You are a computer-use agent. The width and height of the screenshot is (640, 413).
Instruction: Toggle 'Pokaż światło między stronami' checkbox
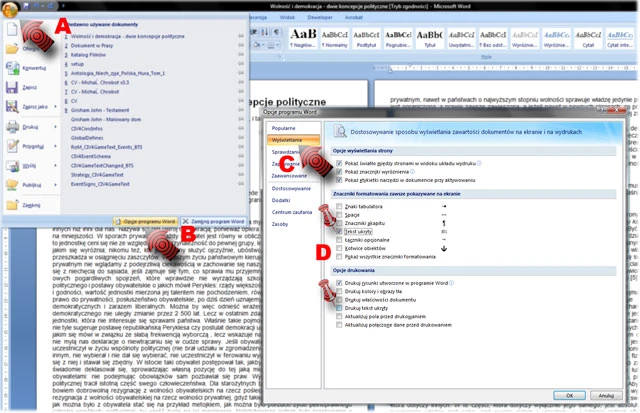click(x=339, y=163)
